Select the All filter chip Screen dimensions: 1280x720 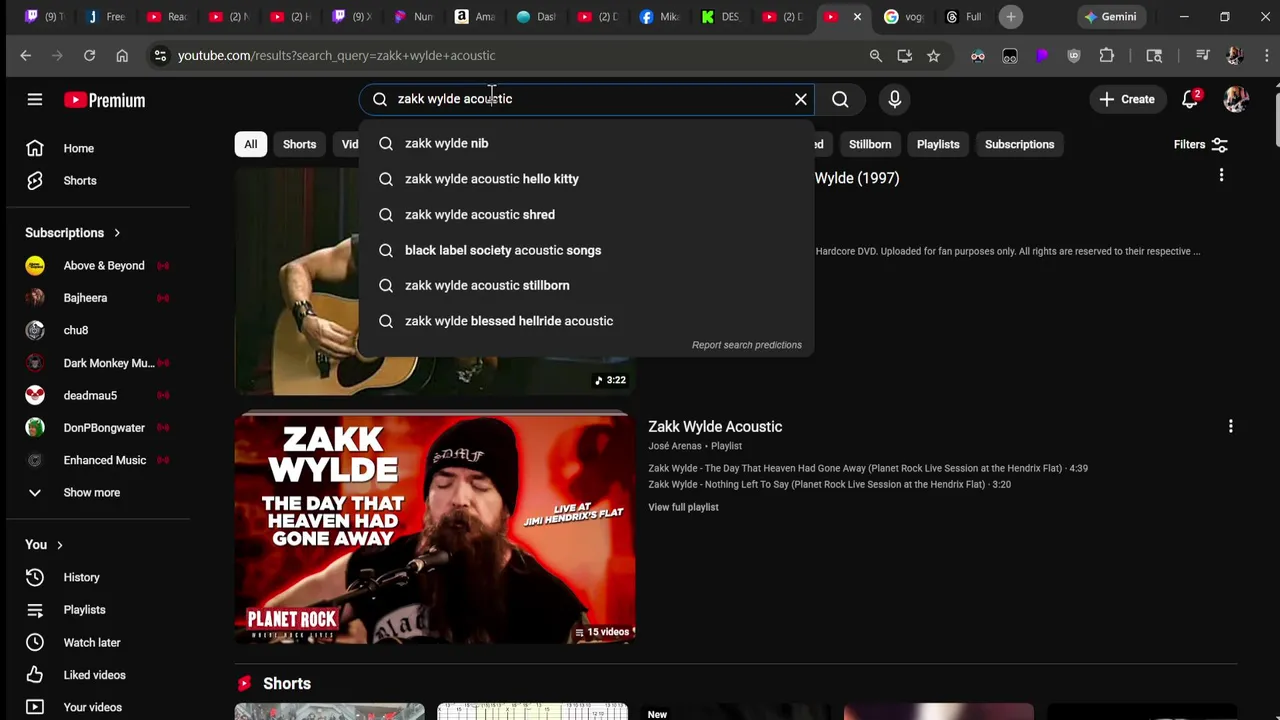(251, 144)
